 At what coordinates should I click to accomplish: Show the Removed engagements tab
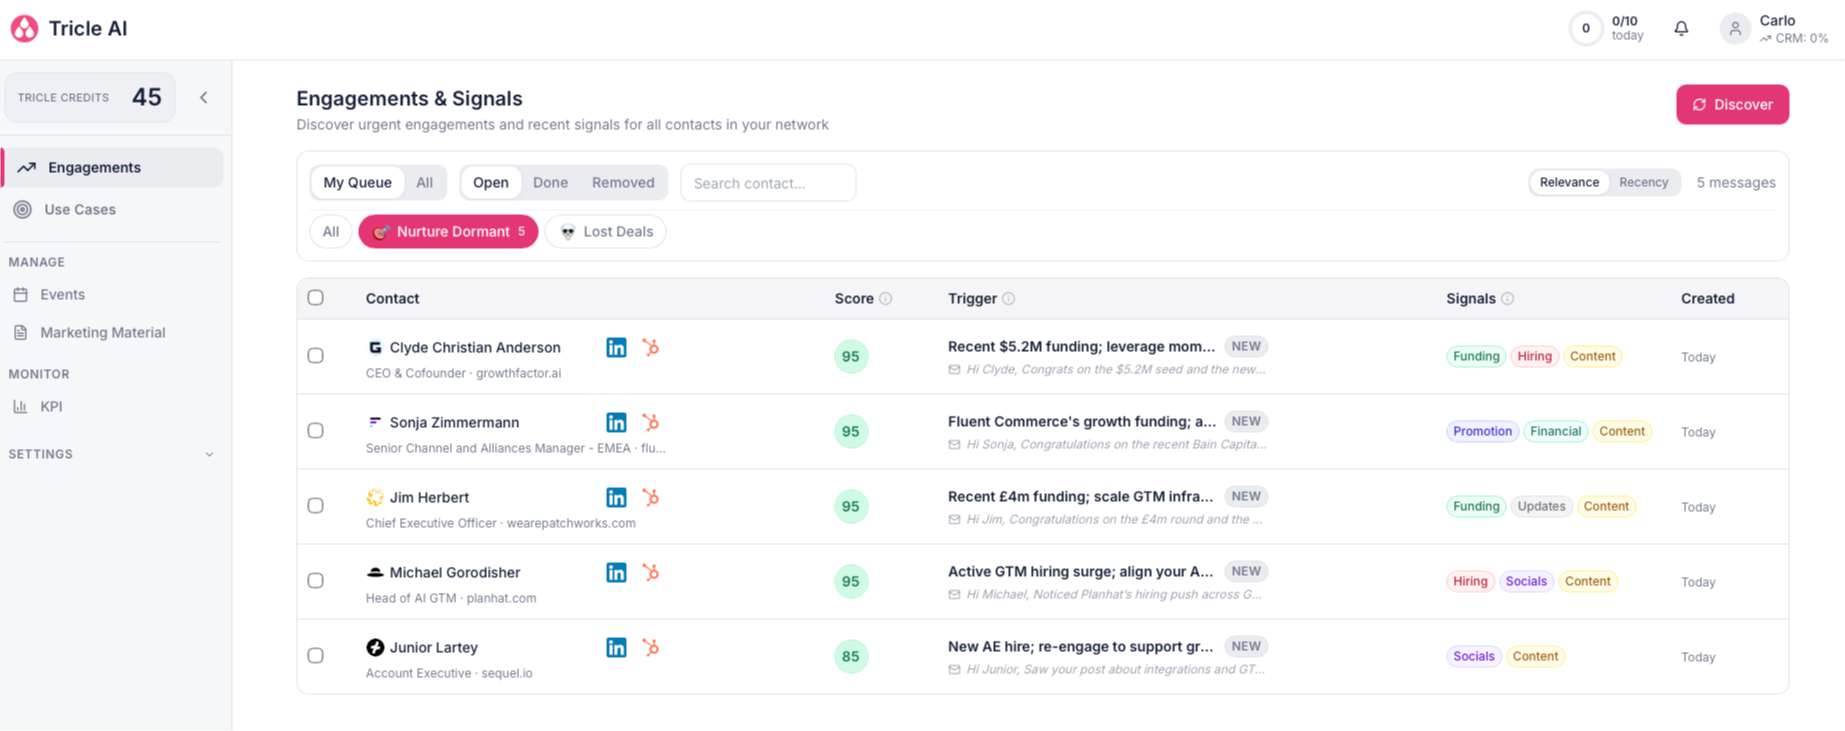click(623, 183)
